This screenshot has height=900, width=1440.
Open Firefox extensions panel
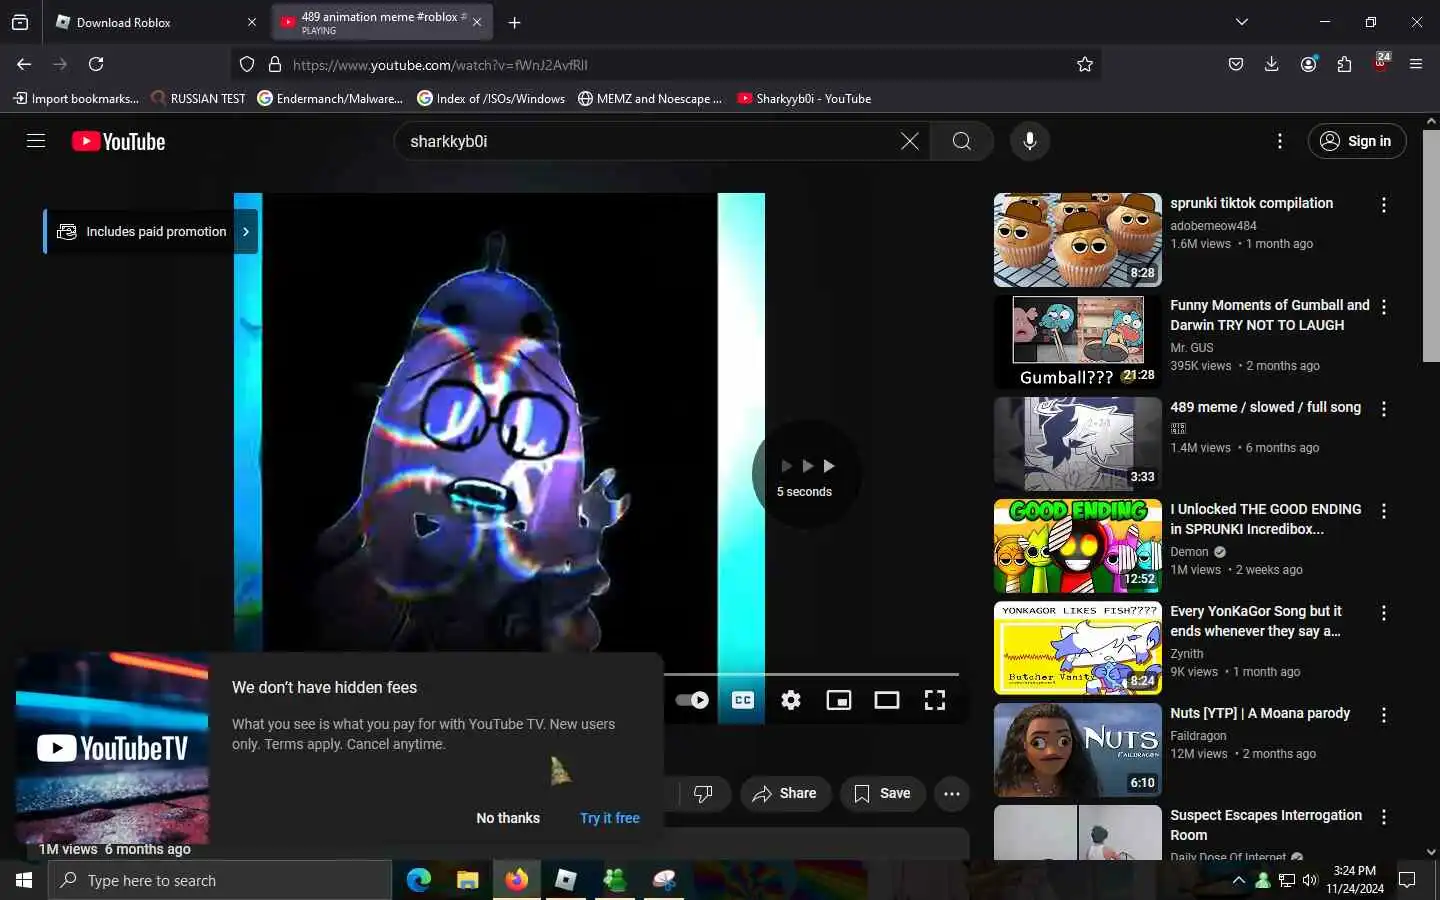[x=1344, y=64]
